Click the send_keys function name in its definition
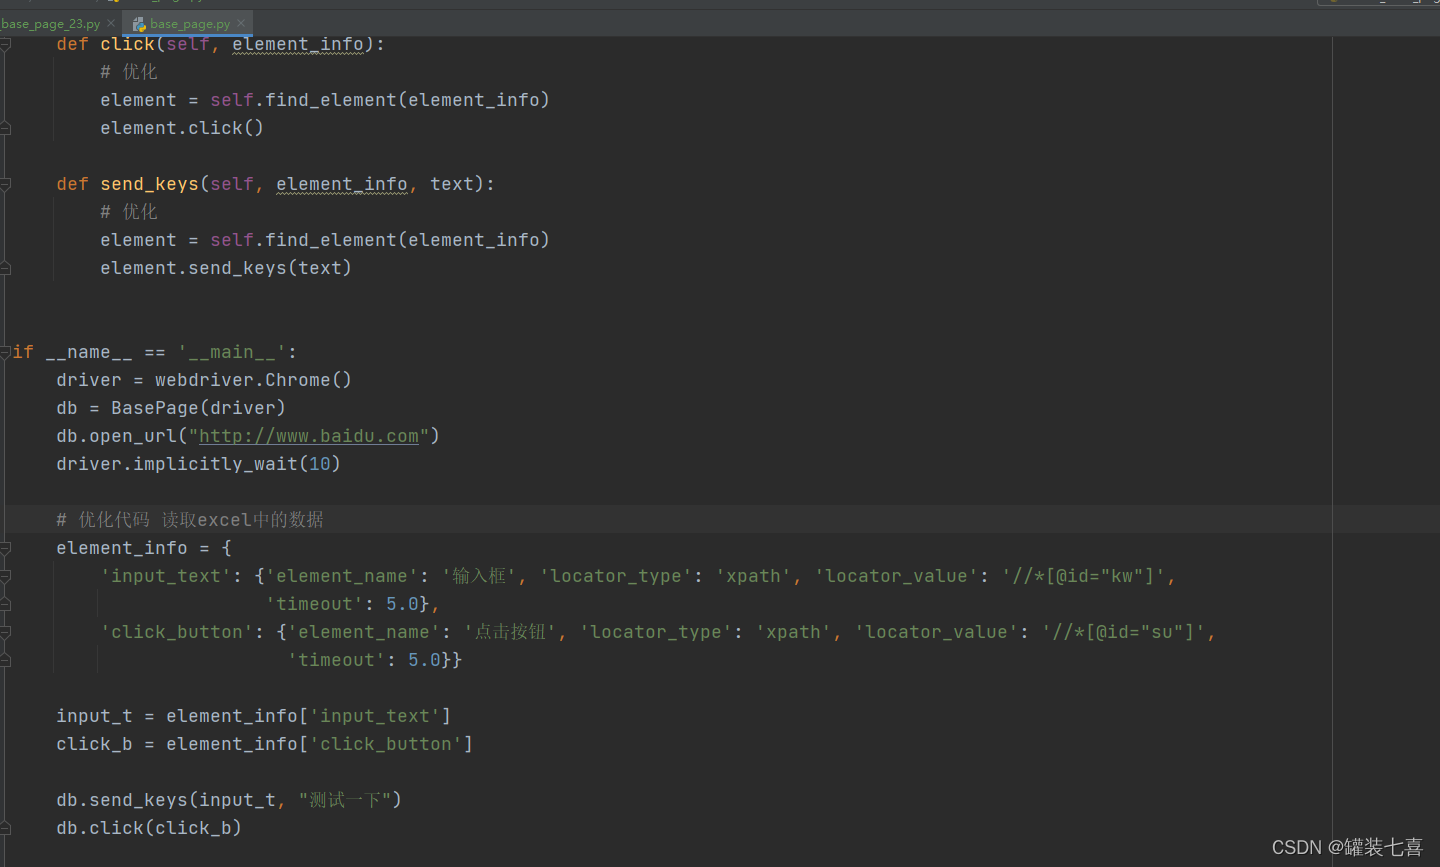The width and height of the screenshot is (1440, 867). pos(149,184)
